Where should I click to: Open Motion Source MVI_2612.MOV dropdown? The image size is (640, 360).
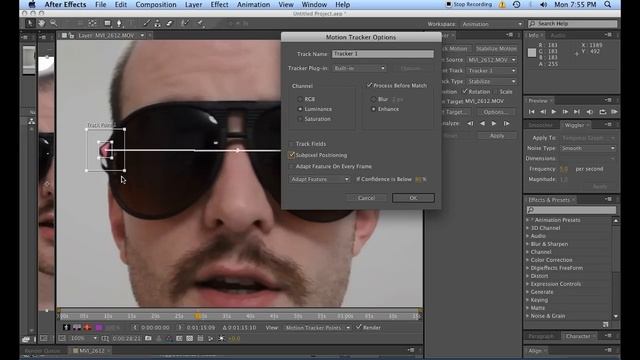coord(491,60)
